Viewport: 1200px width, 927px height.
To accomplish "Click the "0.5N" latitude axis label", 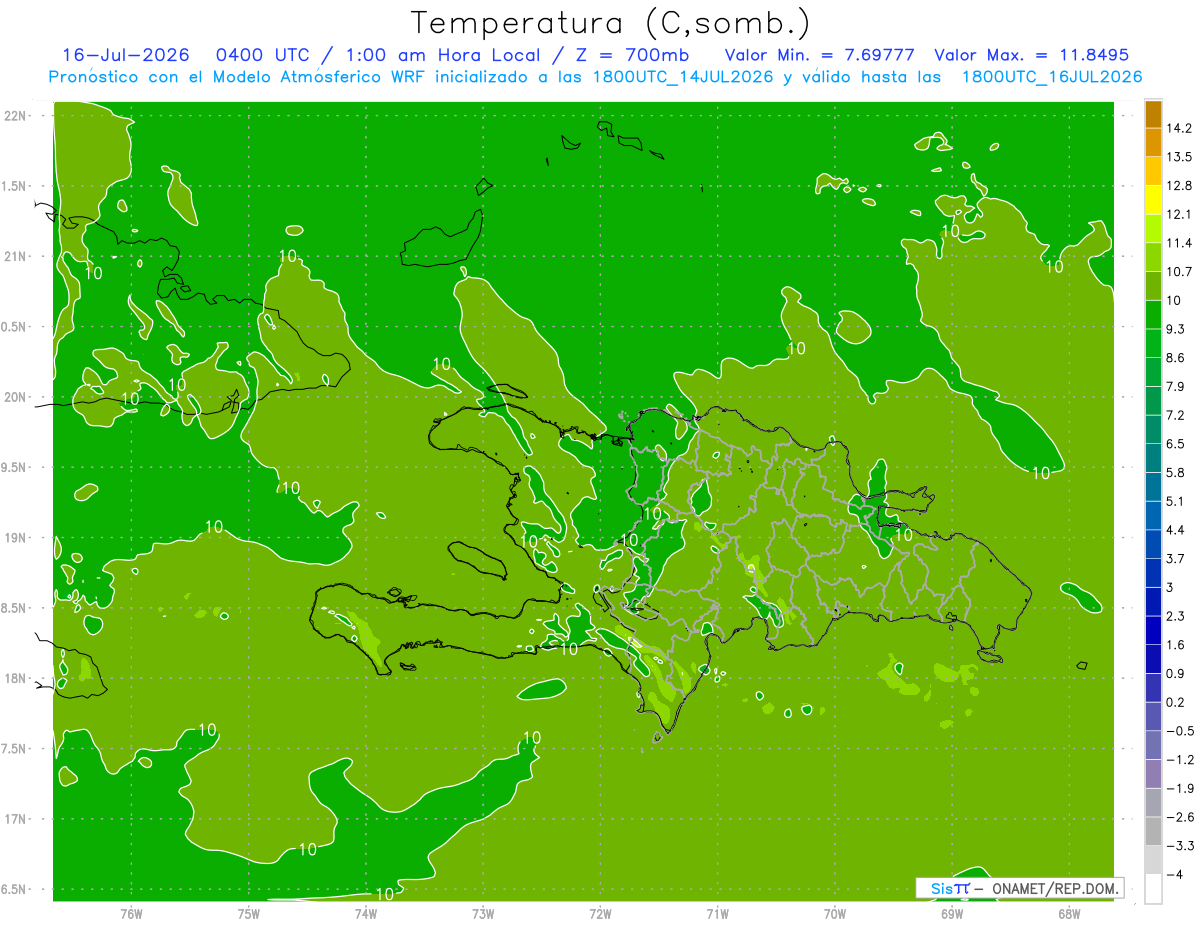I will tap(14, 327).
